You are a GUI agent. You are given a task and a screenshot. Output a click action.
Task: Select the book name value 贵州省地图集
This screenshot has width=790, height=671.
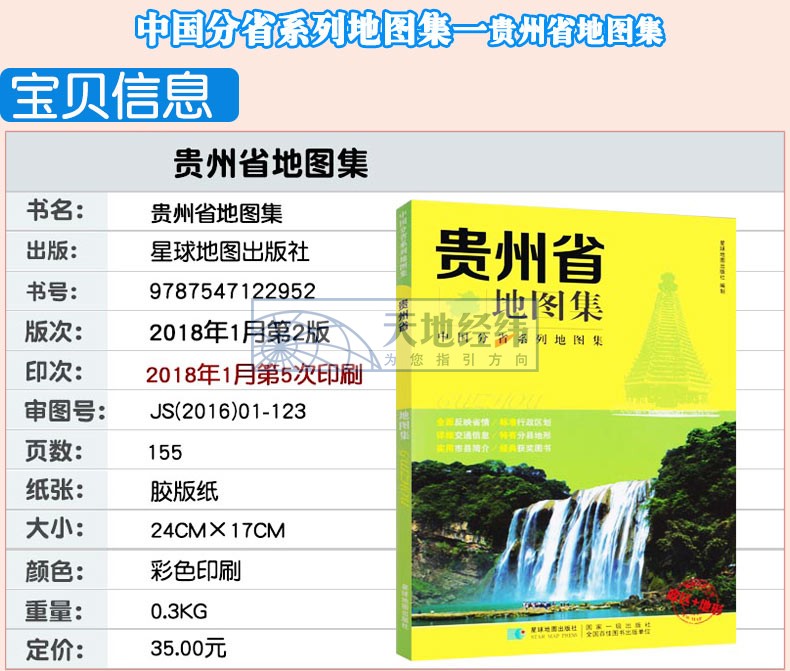pyautogui.click(x=217, y=213)
